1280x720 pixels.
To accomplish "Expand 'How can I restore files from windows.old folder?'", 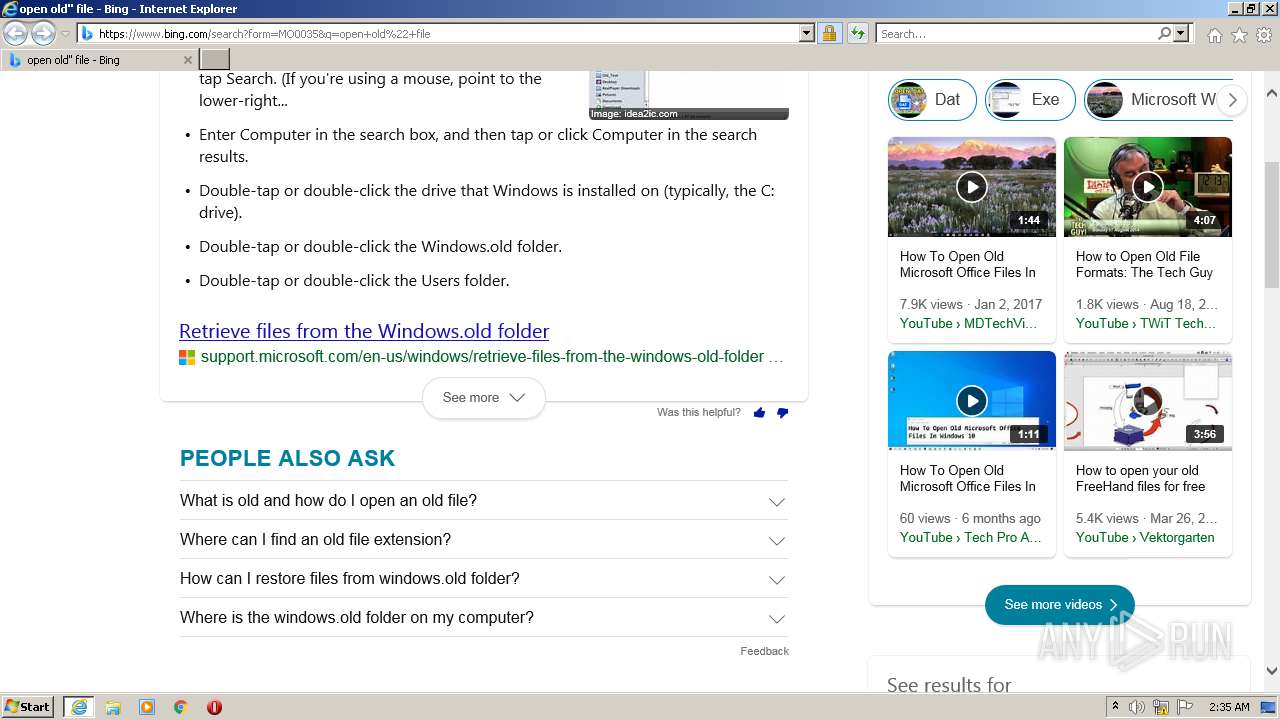I will point(484,579).
